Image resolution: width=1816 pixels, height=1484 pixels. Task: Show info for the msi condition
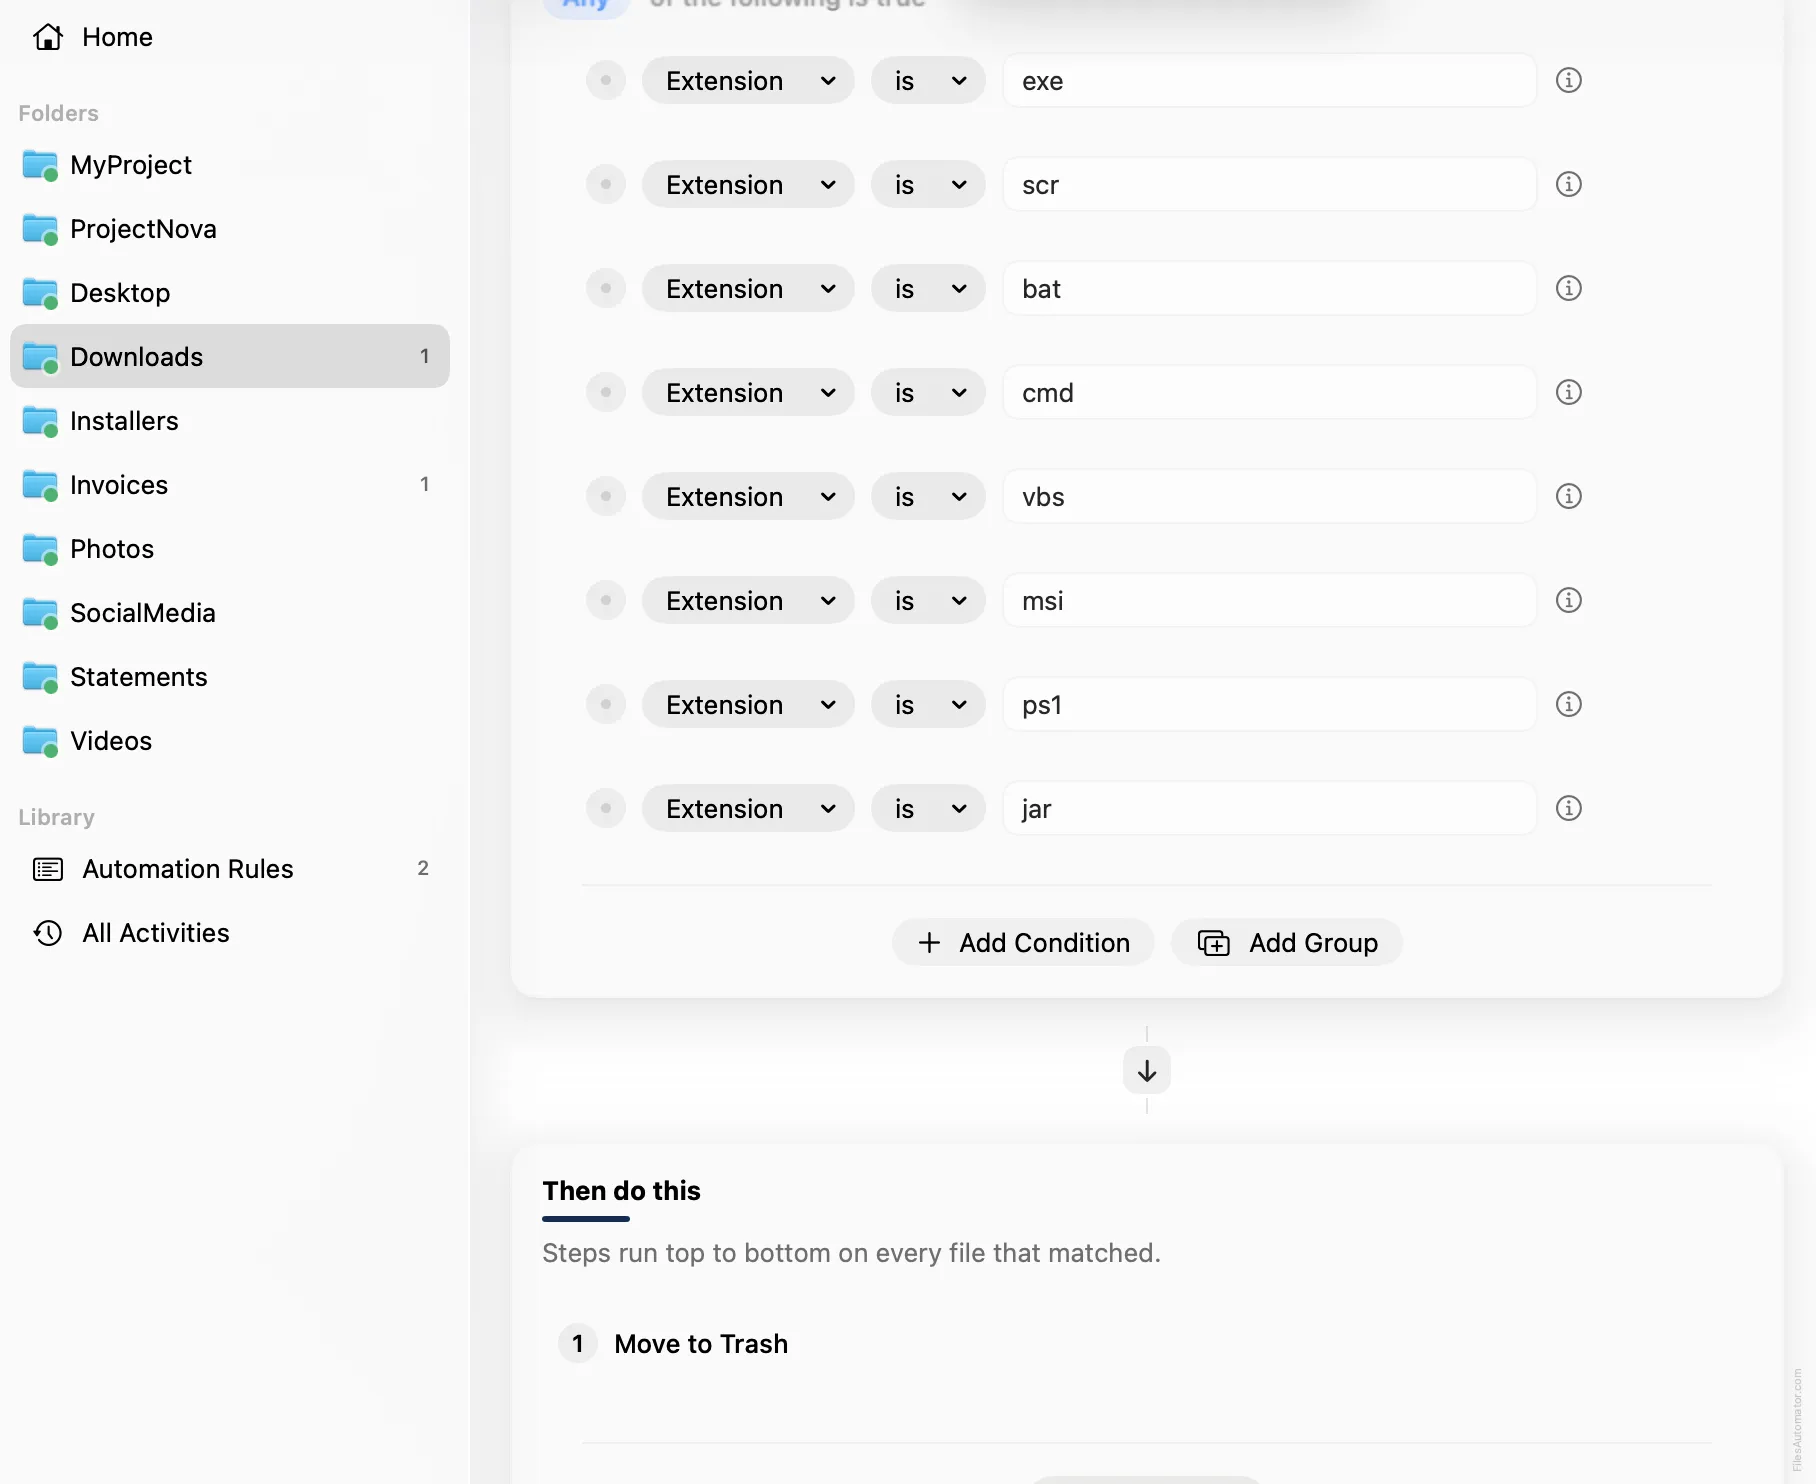coord(1568,600)
